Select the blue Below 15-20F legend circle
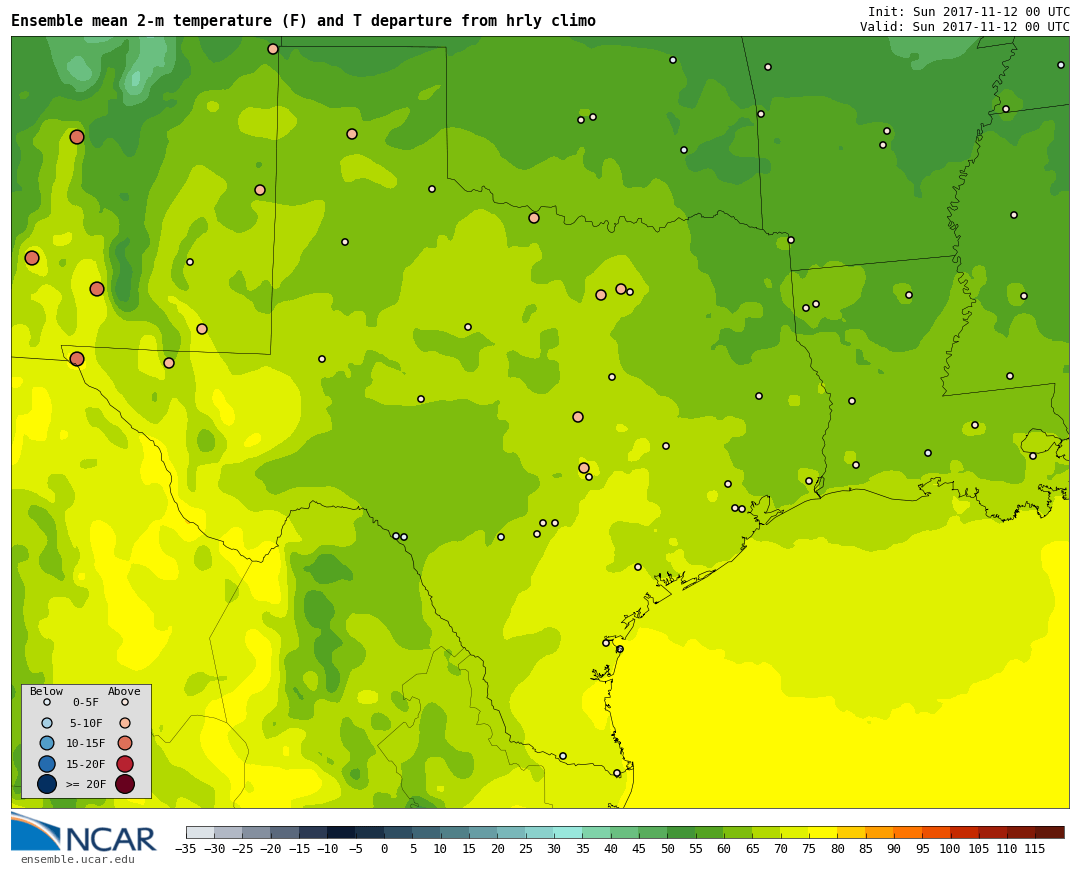1080x871 pixels. pyautogui.click(x=47, y=764)
